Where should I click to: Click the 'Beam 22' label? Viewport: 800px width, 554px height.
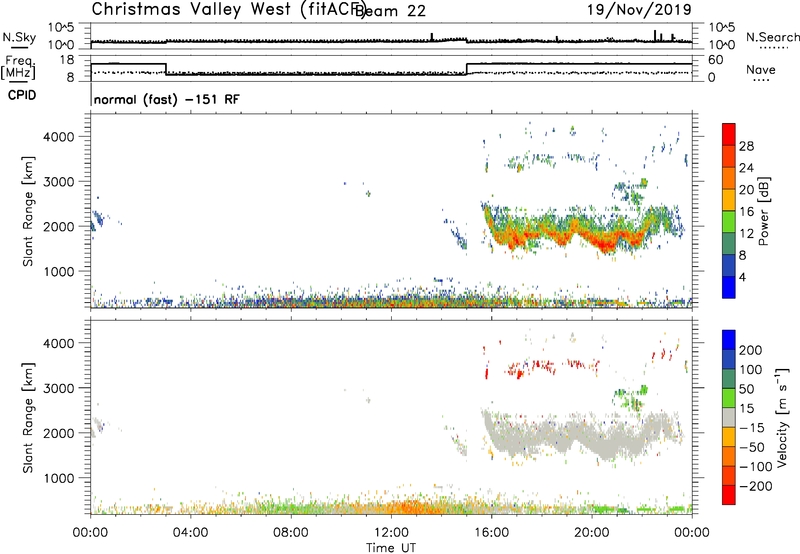click(390, 11)
